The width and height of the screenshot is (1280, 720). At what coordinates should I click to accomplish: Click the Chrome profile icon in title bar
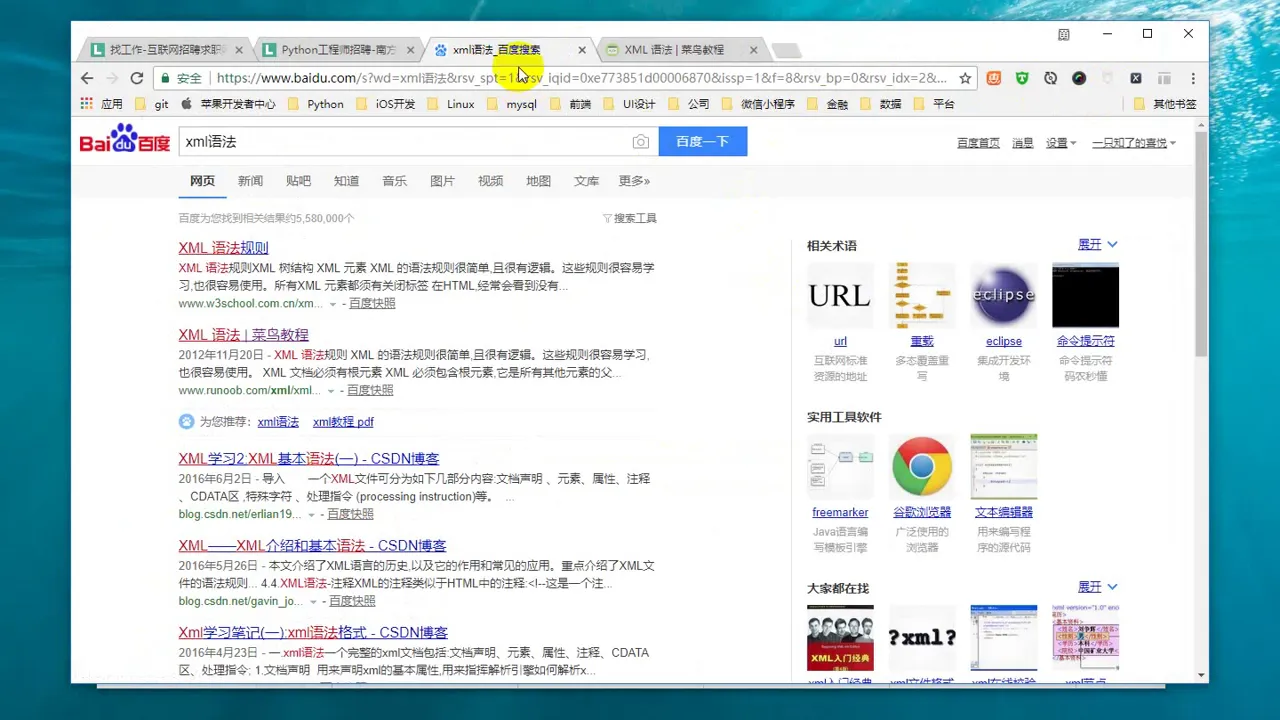[1064, 34]
